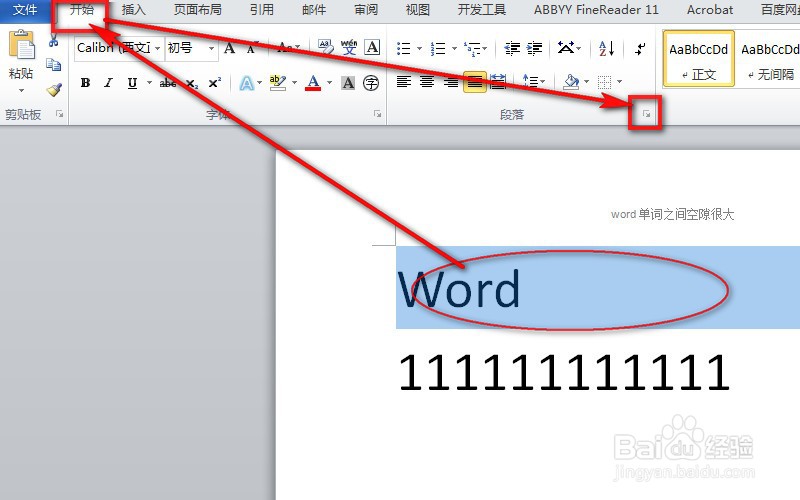The image size is (800, 500).
Task: Click the paragraph shading paint bucket
Action: point(571,82)
